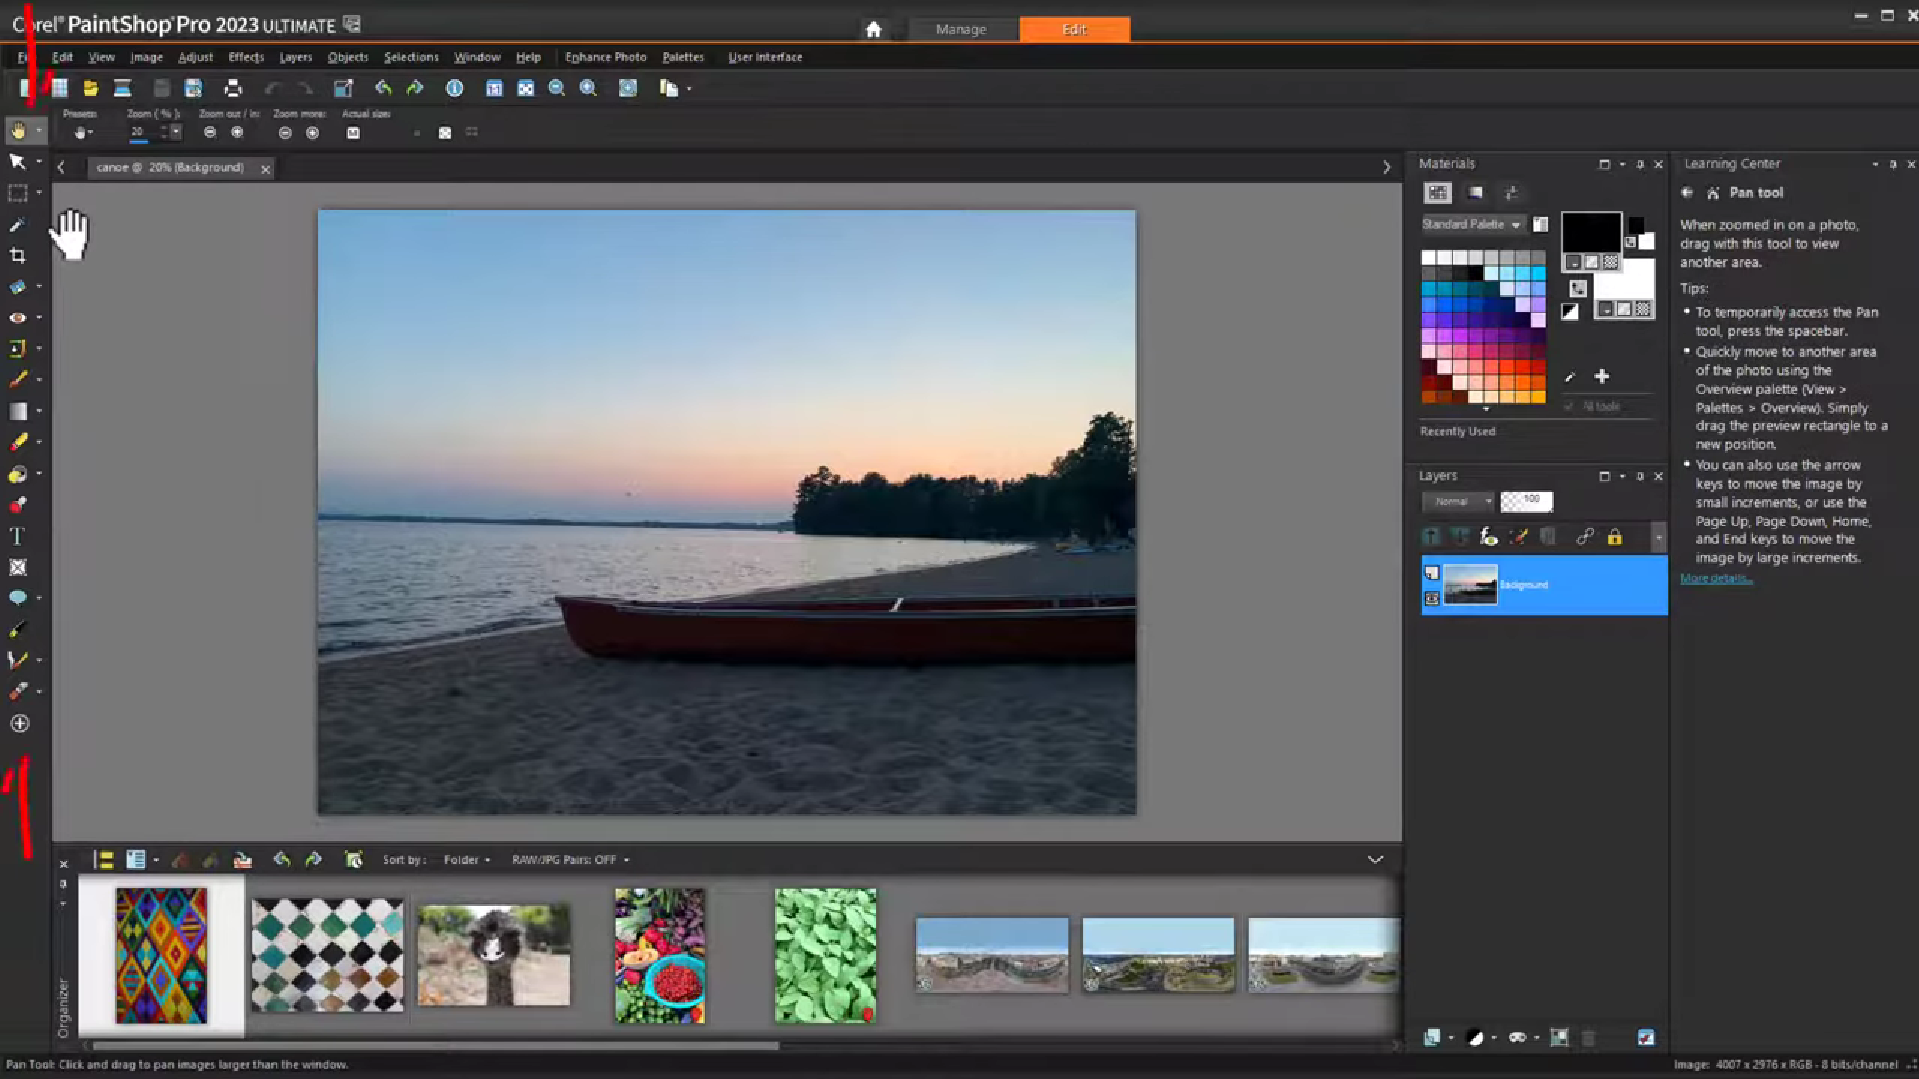Select the Pick tool arrow
The height and width of the screenshot is (1079, 1919).
17,162
